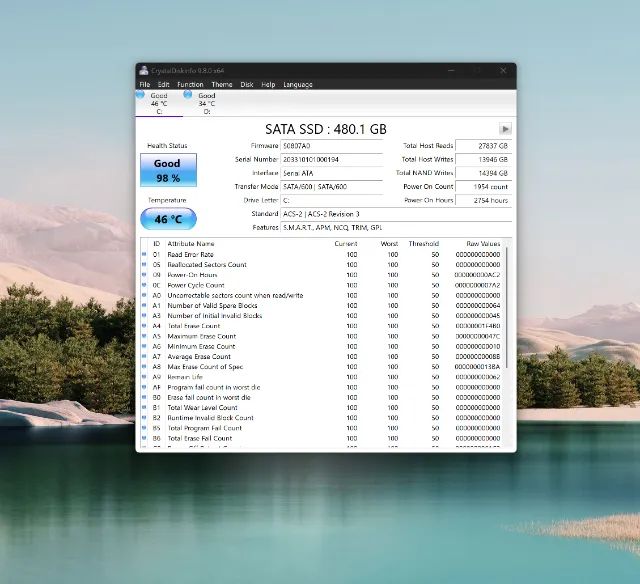Screen dimensions: 640x584
Task: Click the Remain Life attribute name
Action: [x=185, y=377]
